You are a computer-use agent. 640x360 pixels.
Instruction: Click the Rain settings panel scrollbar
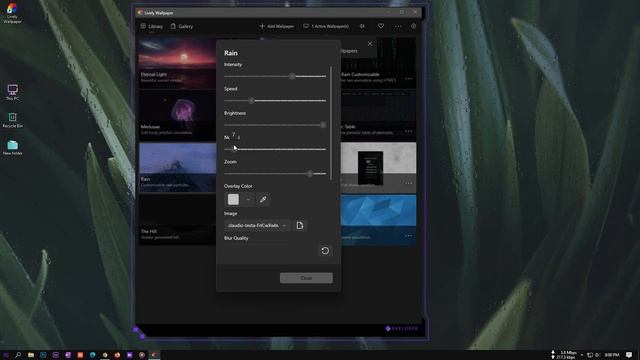[331, 122]
